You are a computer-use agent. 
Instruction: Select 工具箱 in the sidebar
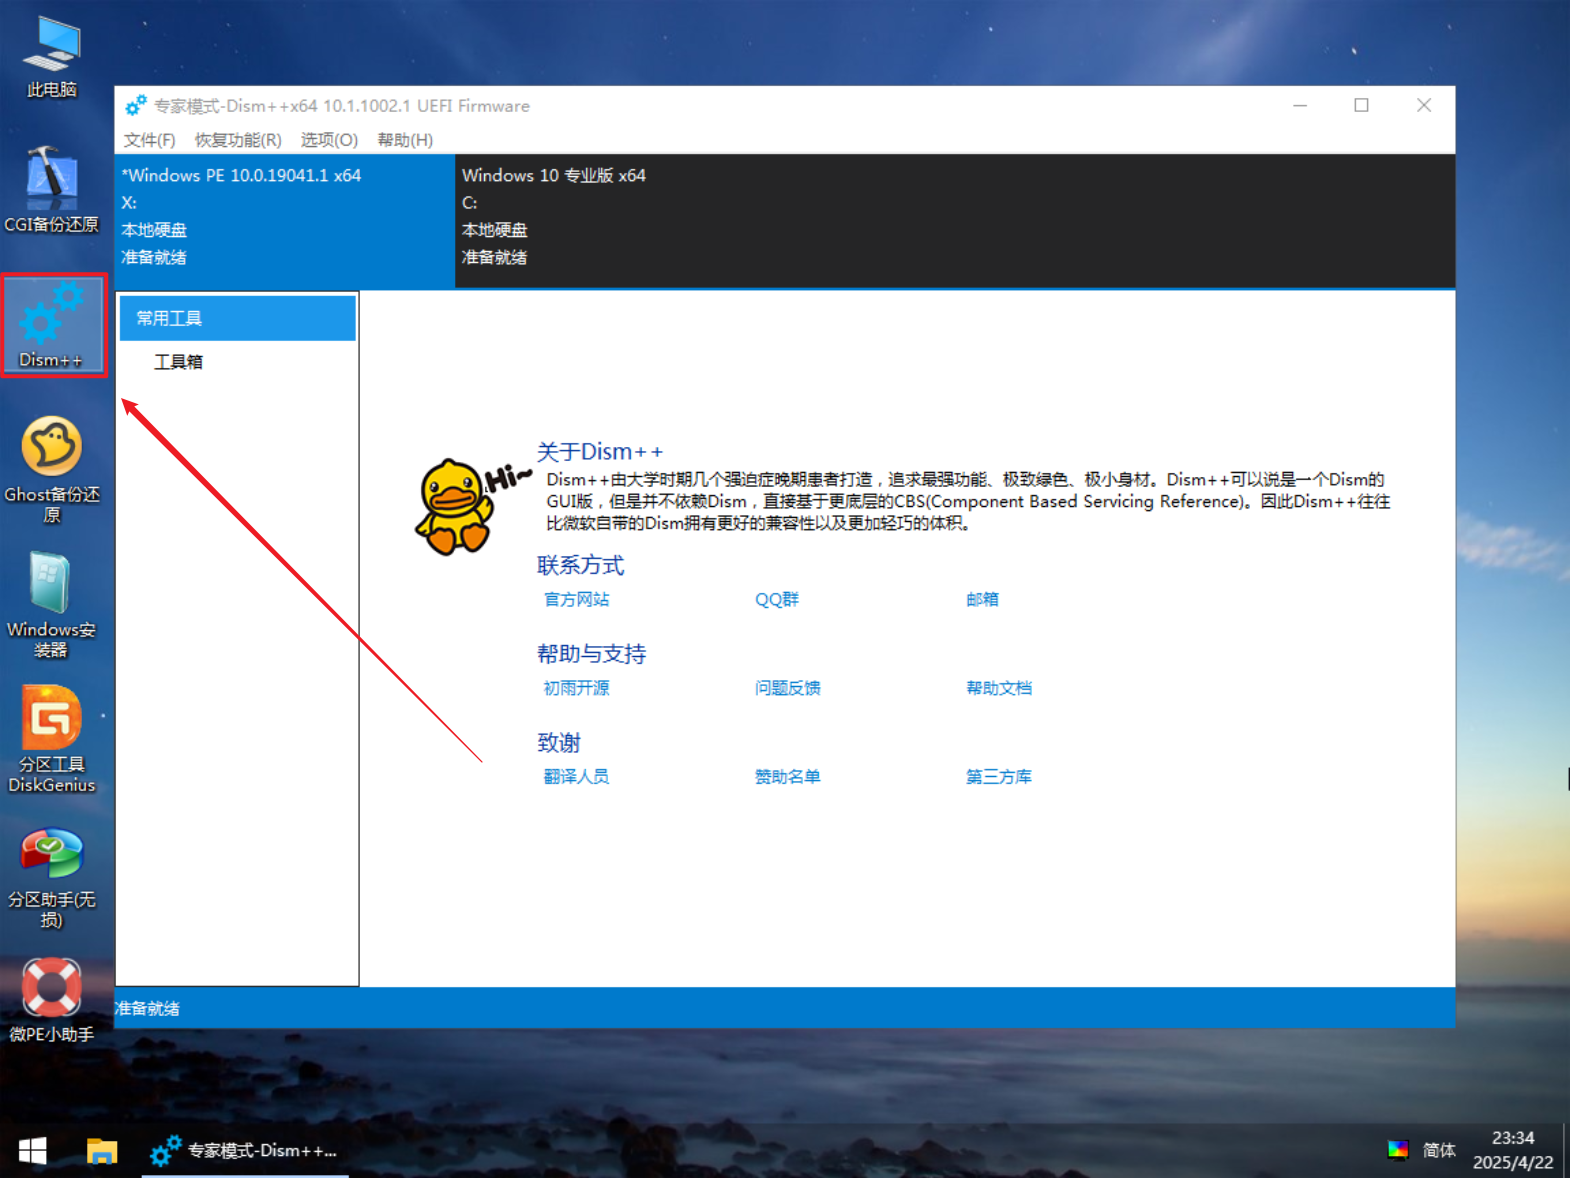click(178, 362)
